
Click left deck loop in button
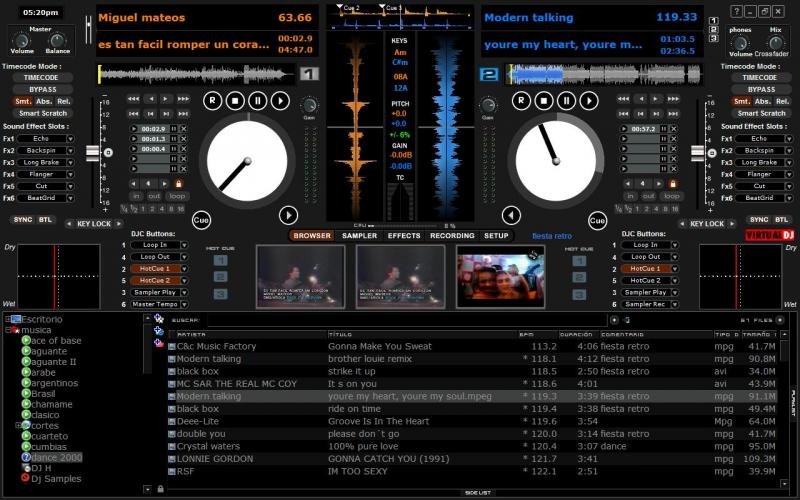(136, 196)
